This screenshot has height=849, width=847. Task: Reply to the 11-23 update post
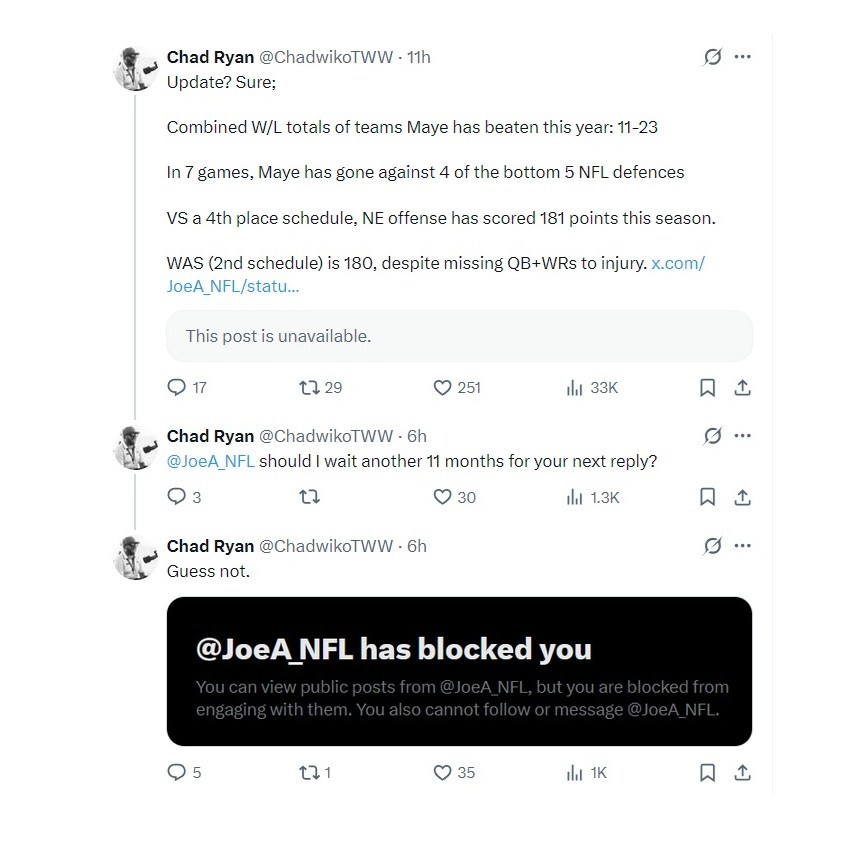pyautogui.click(x=177, y=387)
